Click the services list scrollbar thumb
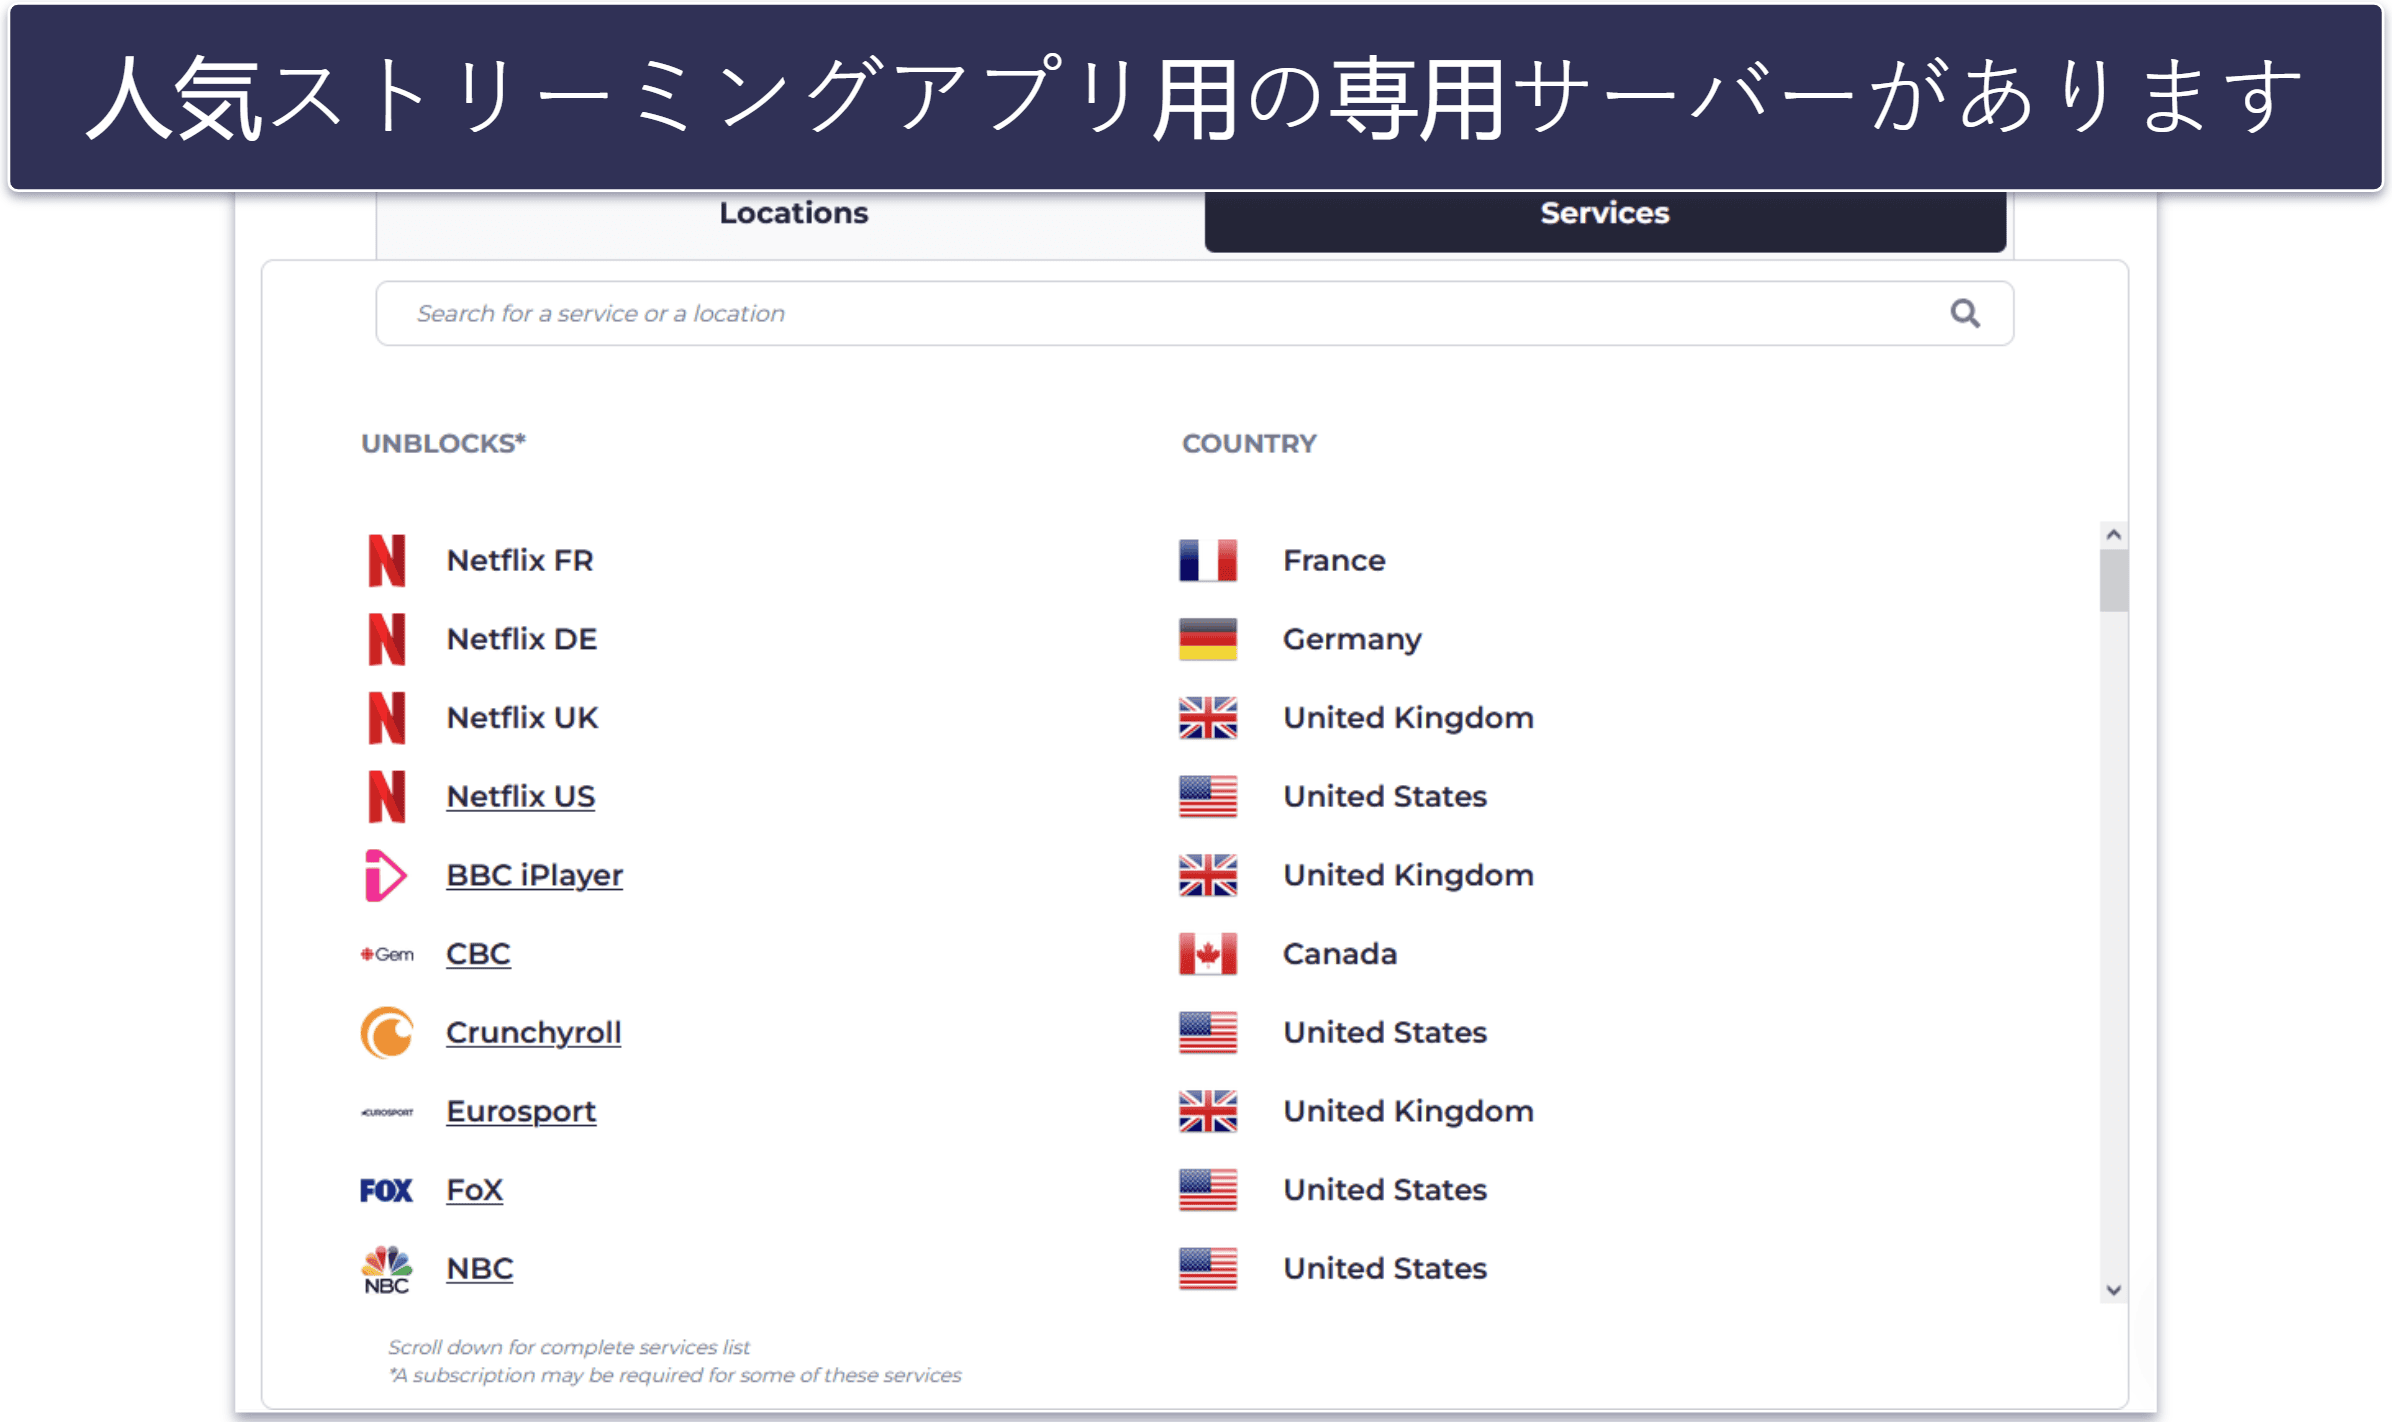This screenshot has height=1422, width=2392. [x=2113, y=580]
